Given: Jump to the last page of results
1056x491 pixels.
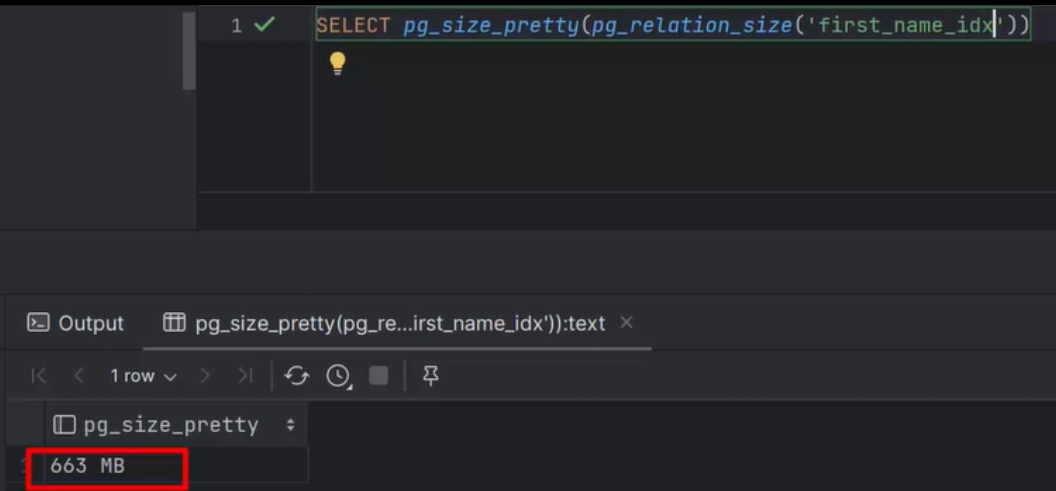Looking at the screenshot, I should [245, 376].
